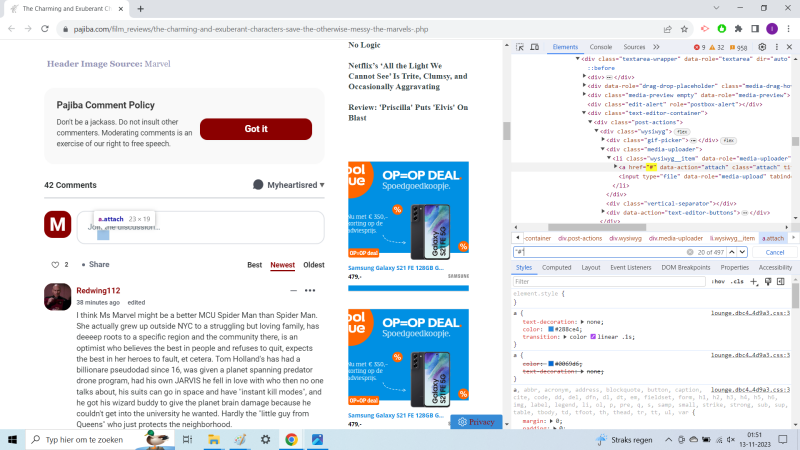Image resolution: width=800 pixels, height=450 pixels.
Task: Toggle the device toolbar icon in DevTools
Action: pos(534,47)
